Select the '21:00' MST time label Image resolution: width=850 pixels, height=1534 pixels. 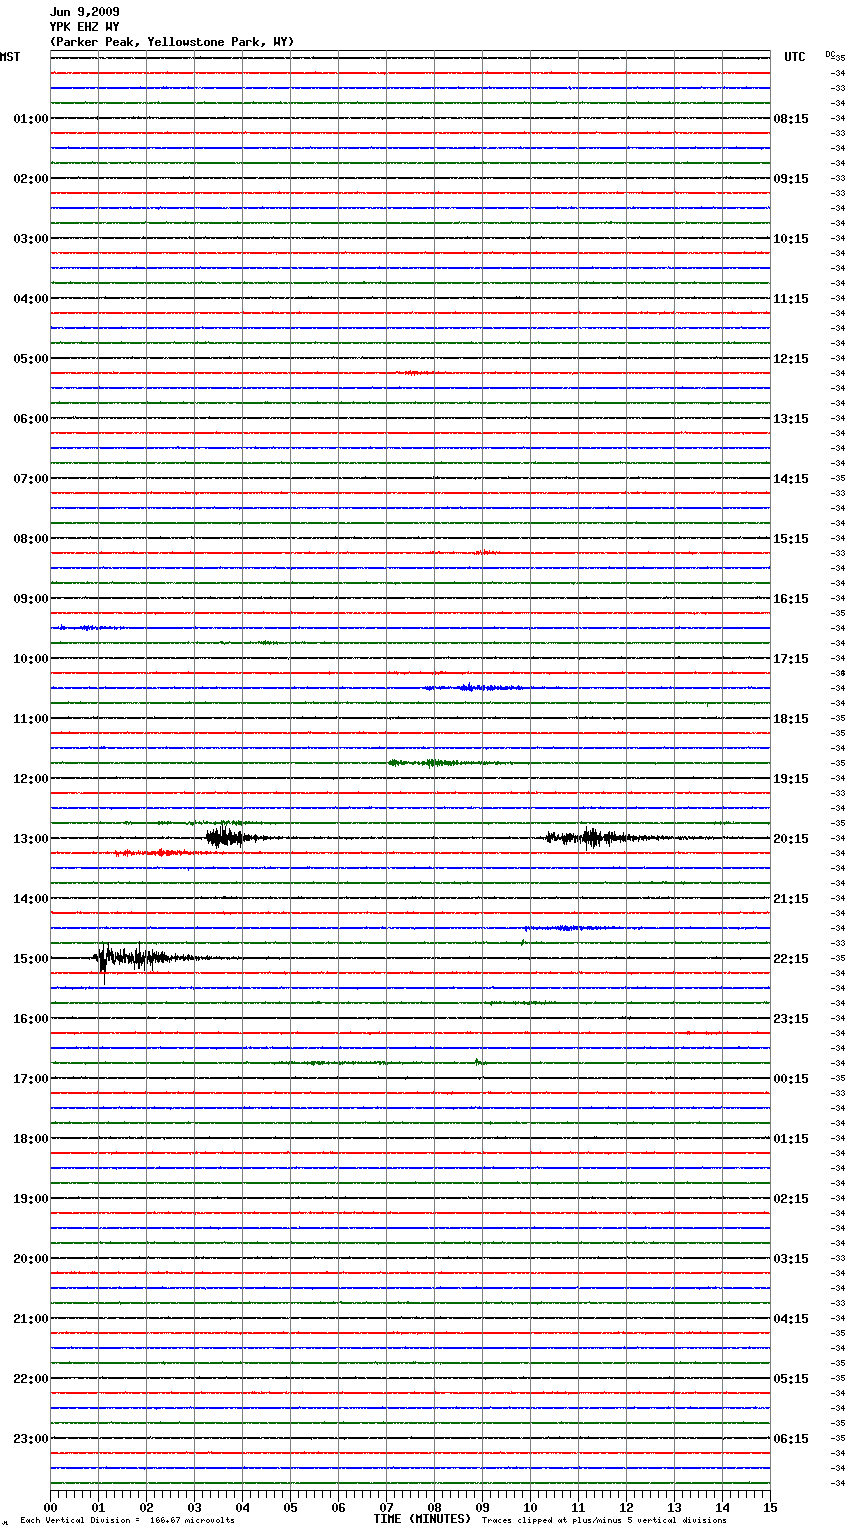click(x=31, y=1319)
